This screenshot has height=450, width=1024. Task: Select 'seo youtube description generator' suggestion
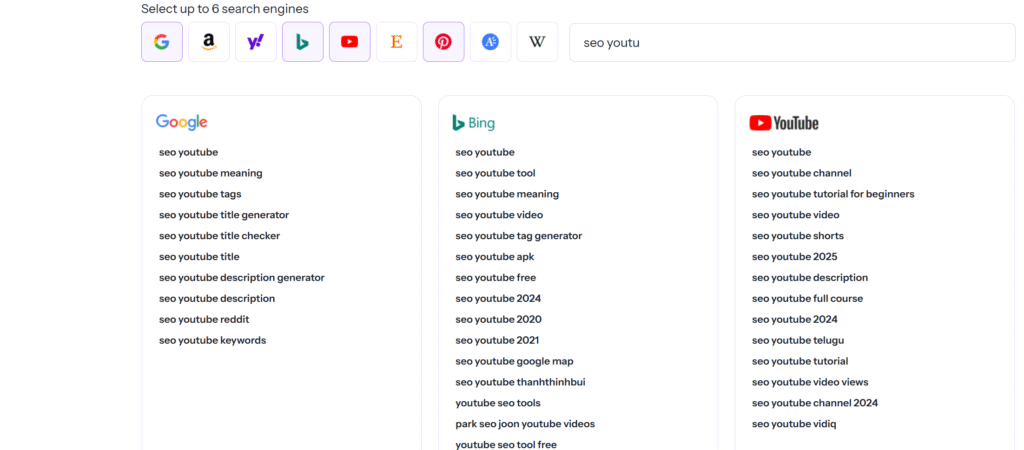242,278
